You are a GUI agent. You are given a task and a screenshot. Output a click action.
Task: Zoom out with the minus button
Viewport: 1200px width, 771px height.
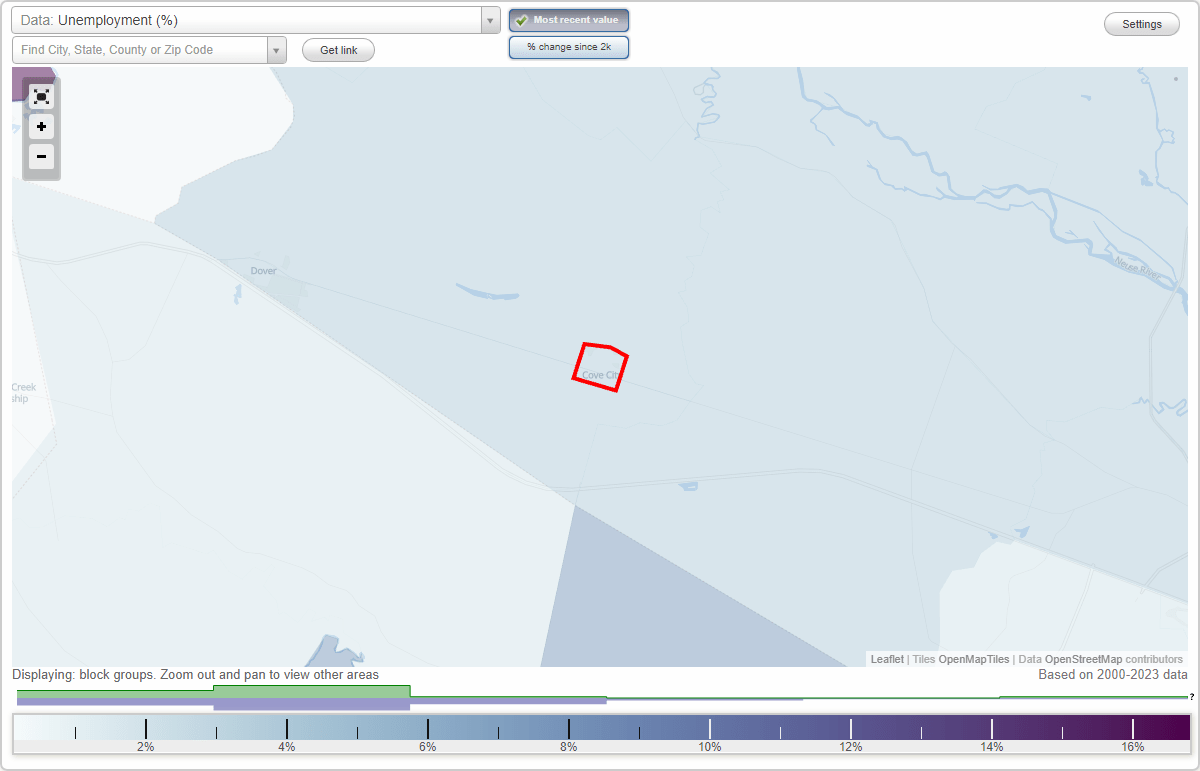tap(41, 157)
